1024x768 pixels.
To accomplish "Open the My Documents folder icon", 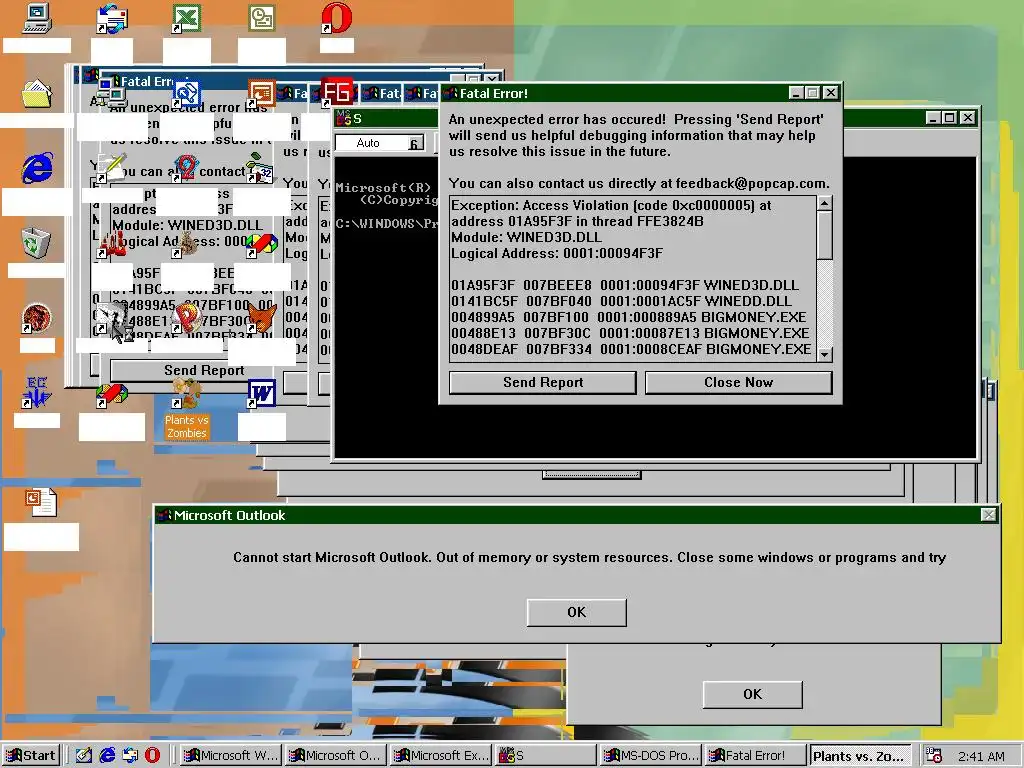I will (x=37, y=93).
